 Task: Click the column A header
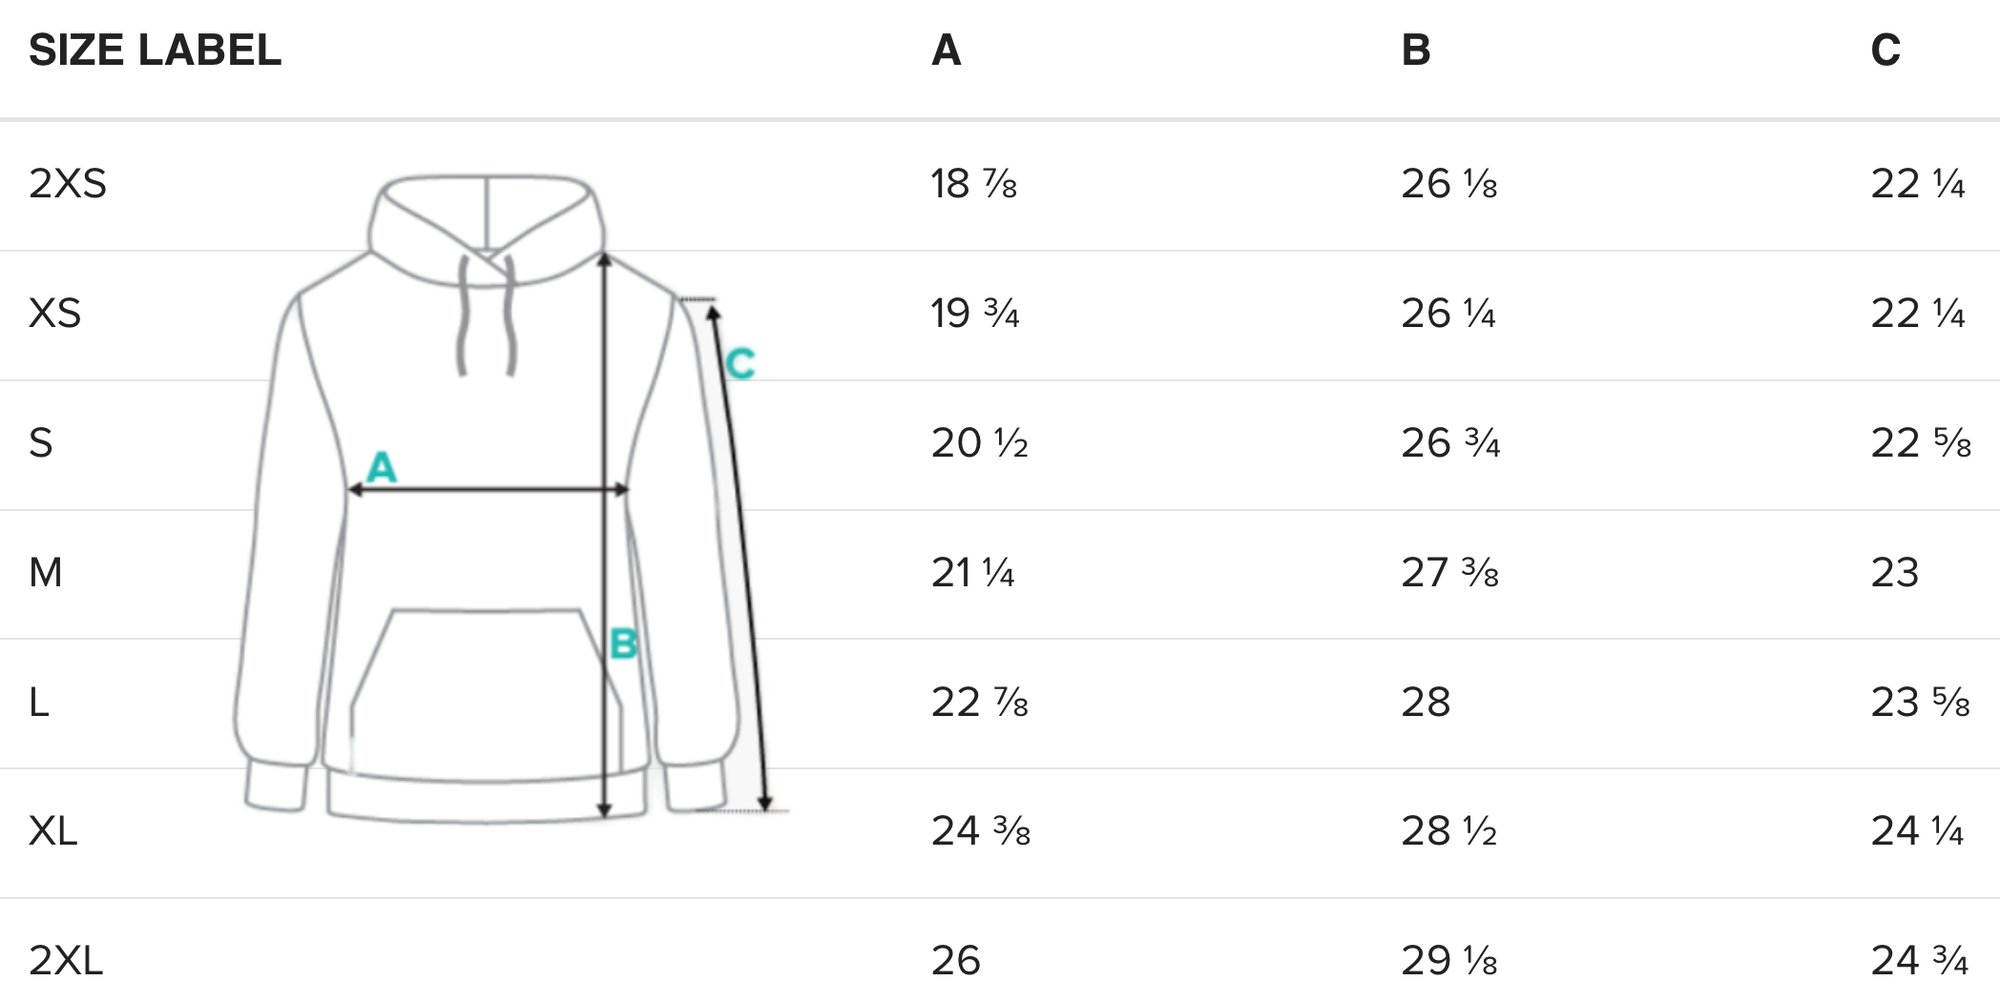coord(946,50)
